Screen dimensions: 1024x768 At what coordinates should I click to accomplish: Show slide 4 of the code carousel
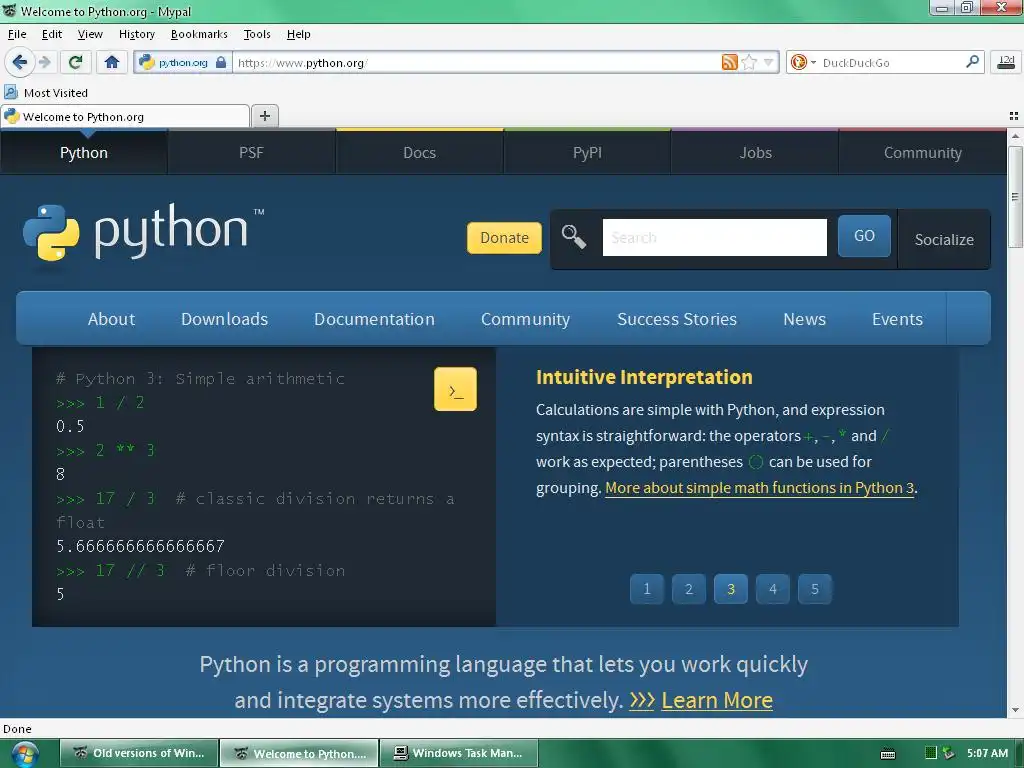point(773,589)
